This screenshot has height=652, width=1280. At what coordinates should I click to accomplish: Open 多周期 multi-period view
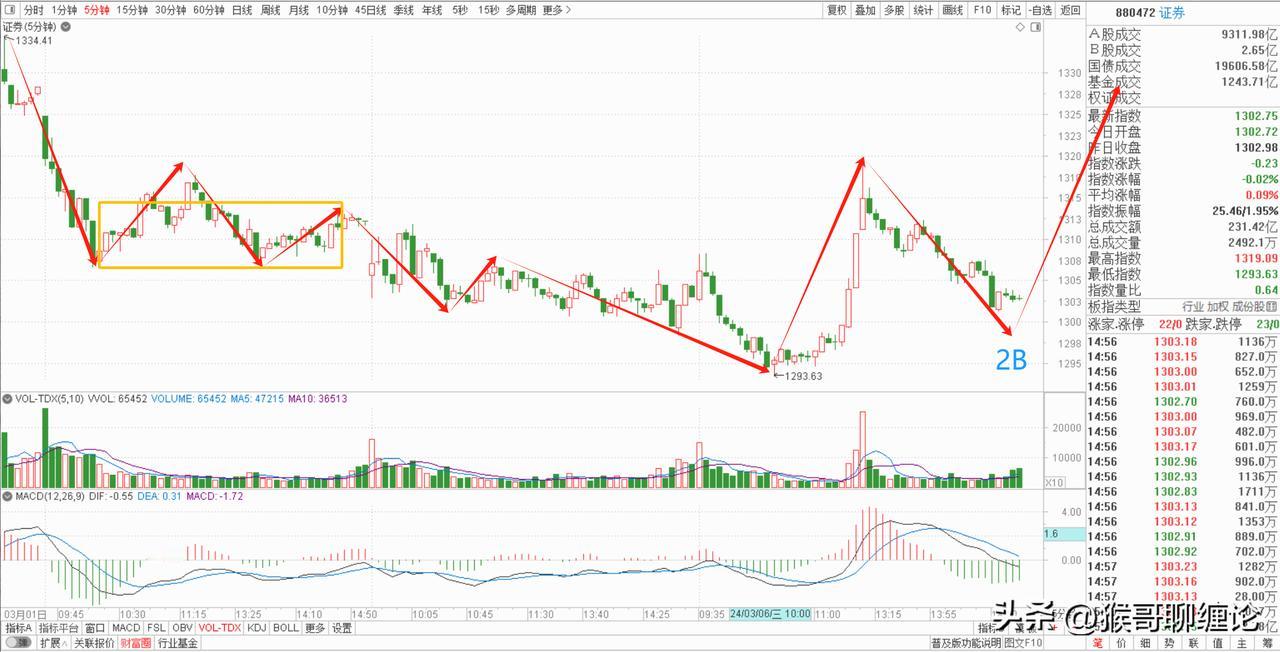point(521,10)
